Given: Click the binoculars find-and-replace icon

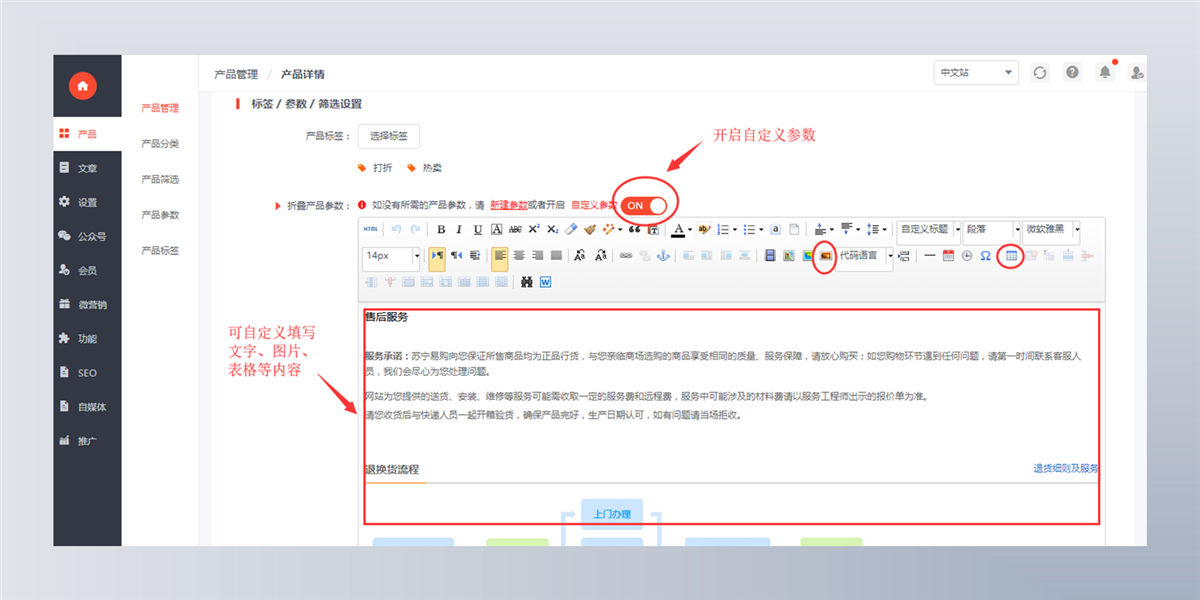Looking at the screenshot, I should point(526,282).
